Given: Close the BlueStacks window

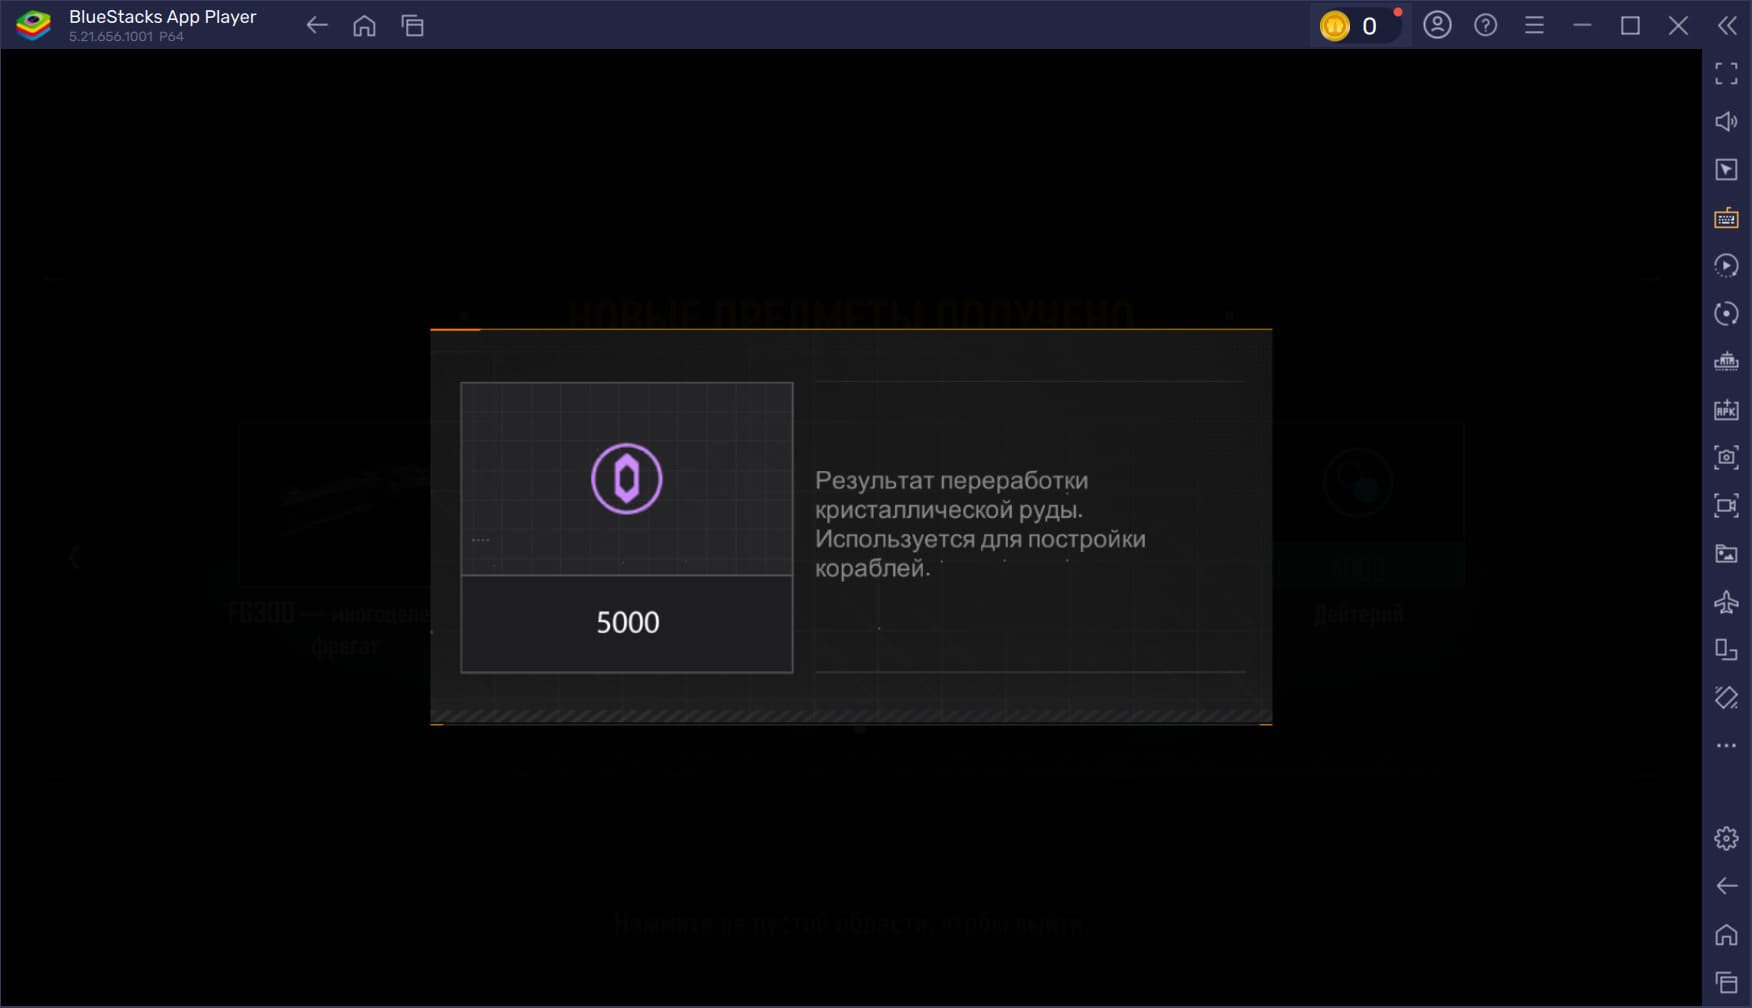Looking at the screenshot, I should [1678, 25].
